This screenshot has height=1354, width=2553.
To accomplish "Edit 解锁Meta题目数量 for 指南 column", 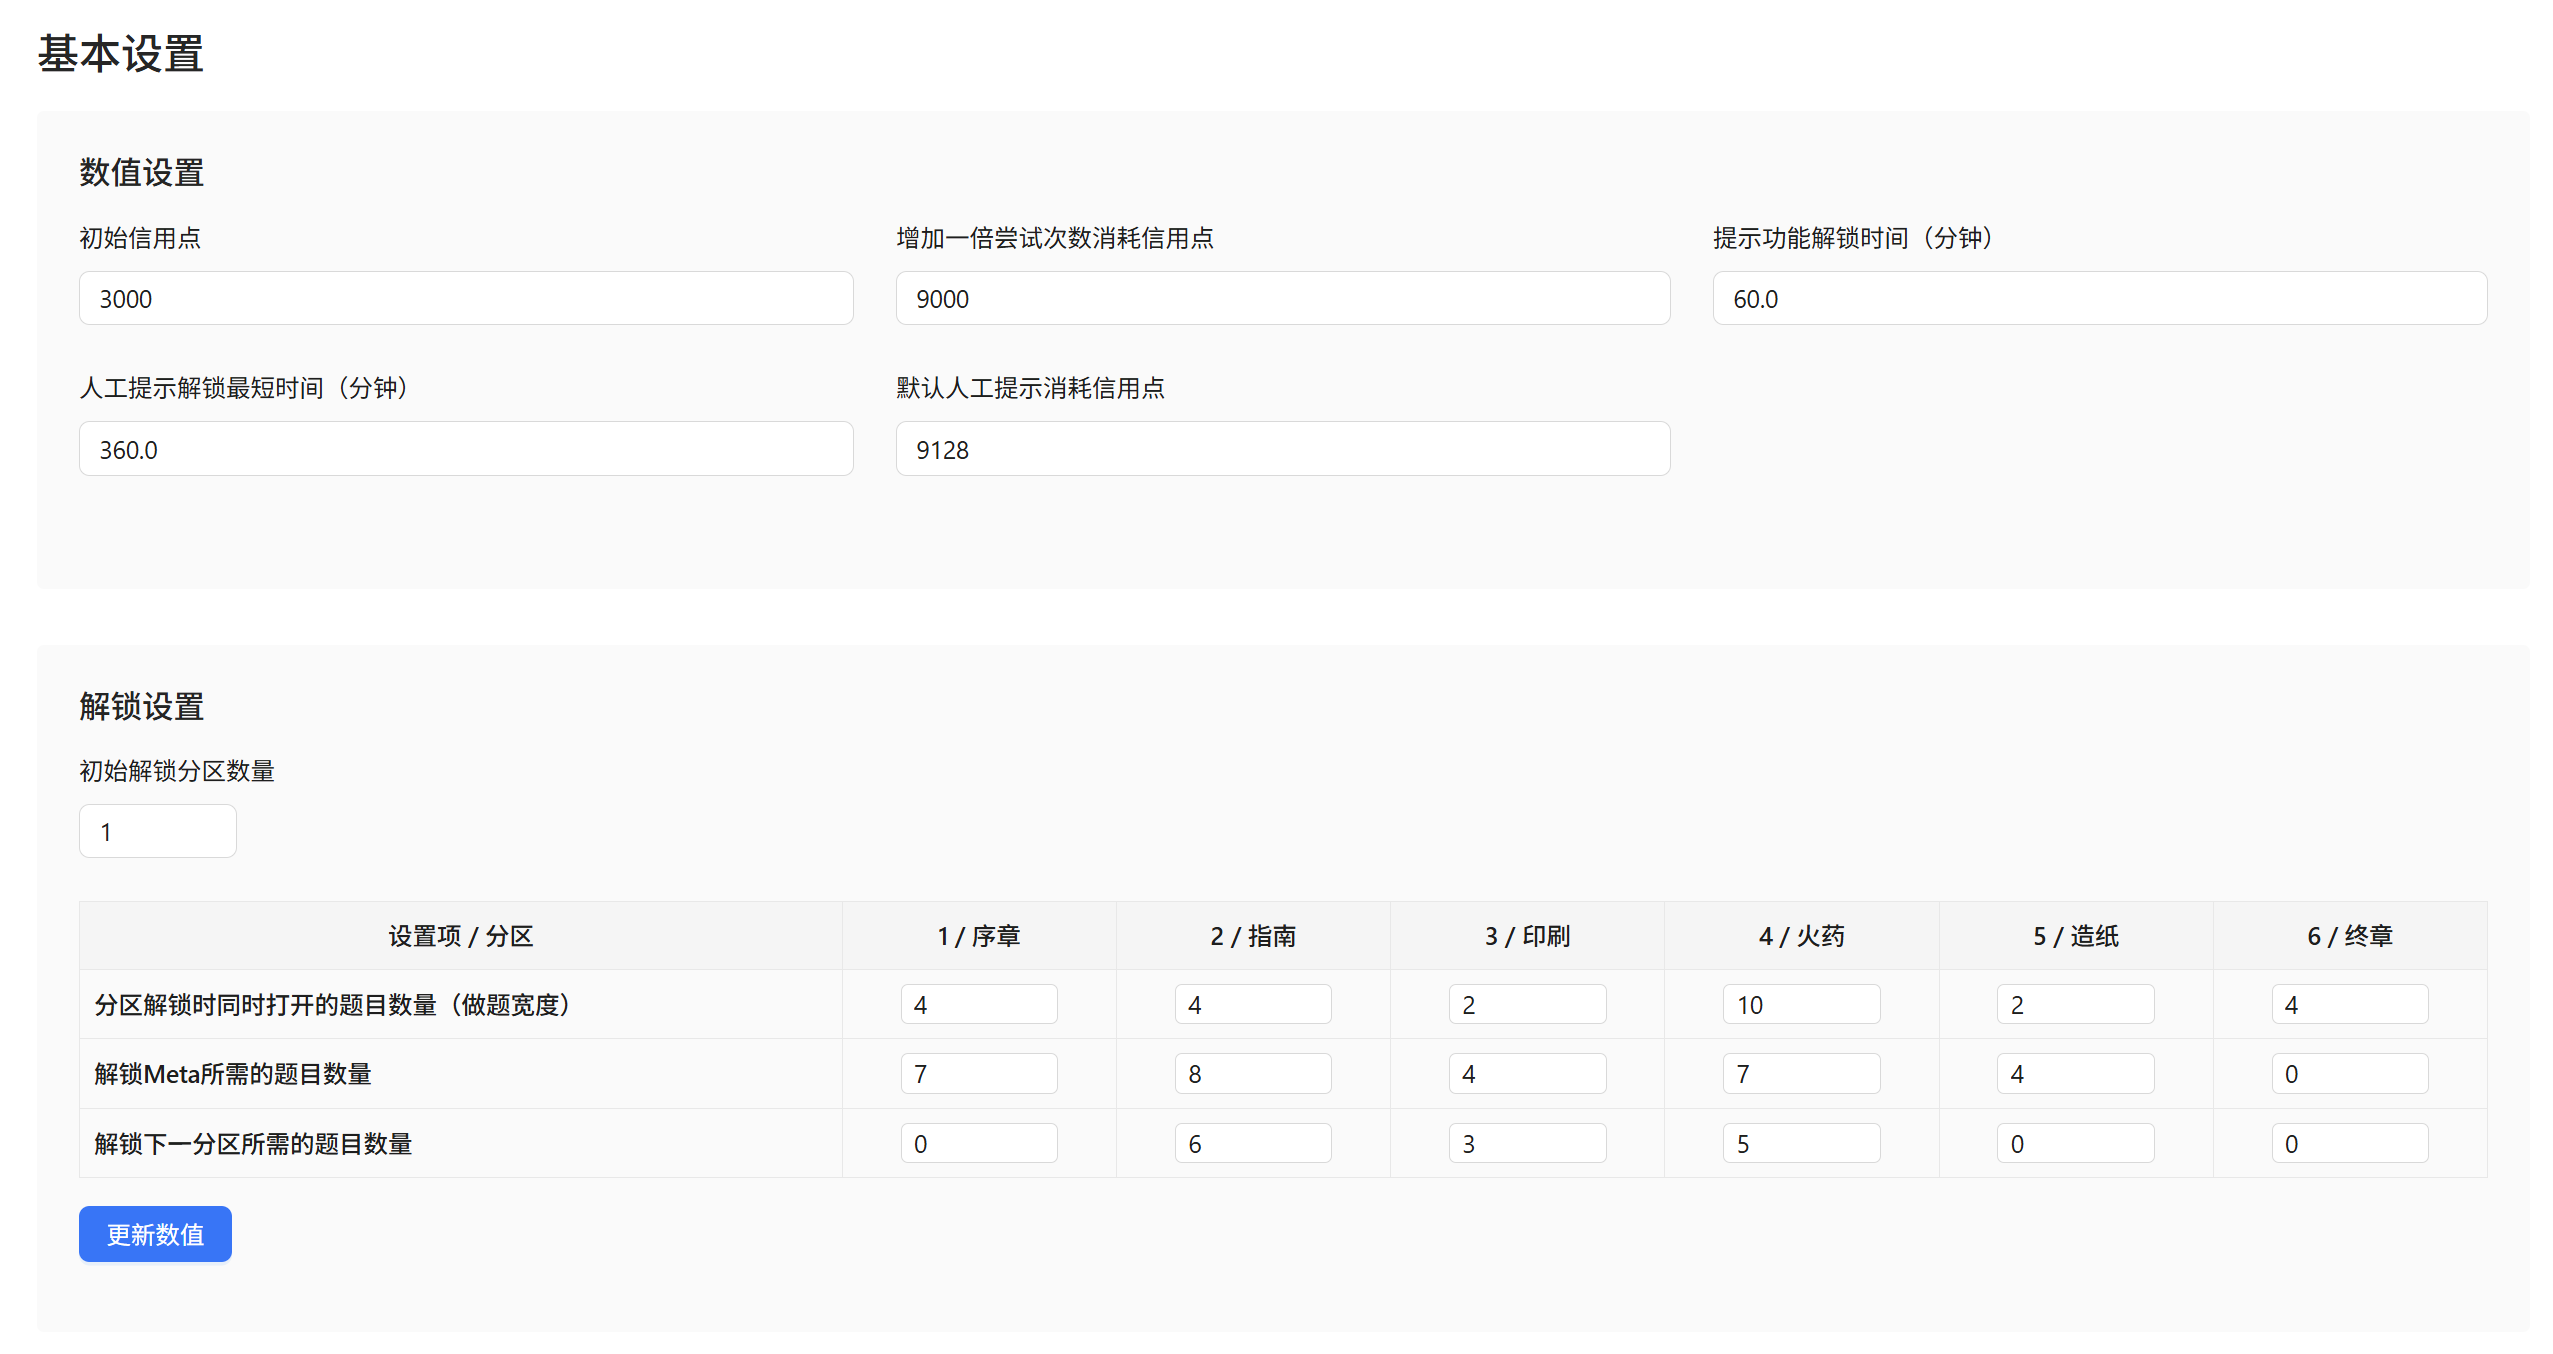I will [x=1252, y=1073].
